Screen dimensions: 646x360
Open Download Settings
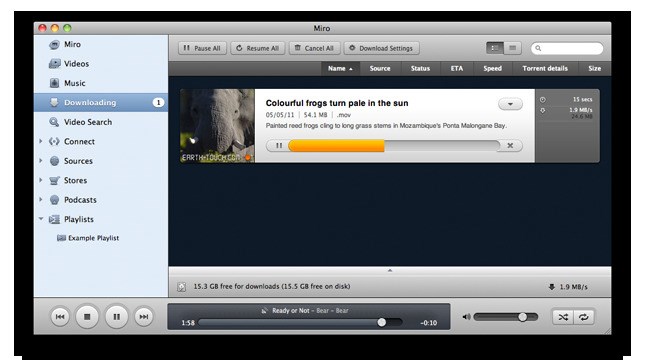382,48
